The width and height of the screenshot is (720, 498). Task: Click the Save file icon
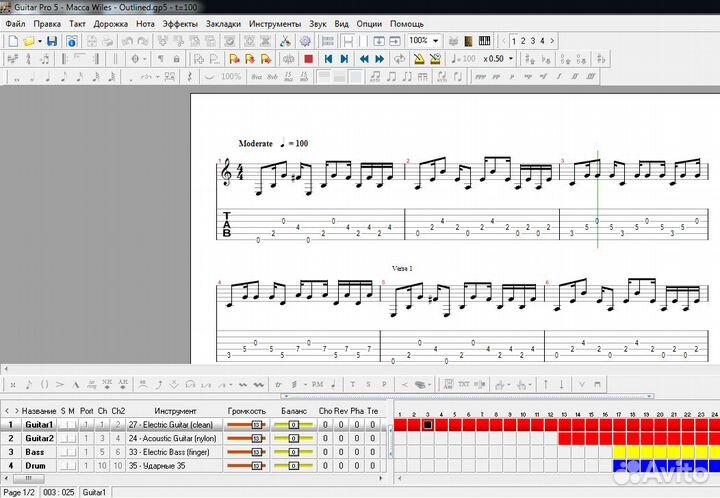[51, 41]
